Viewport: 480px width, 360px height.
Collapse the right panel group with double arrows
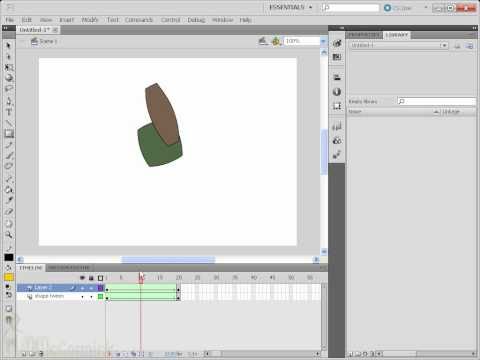[x=474, y=28]
